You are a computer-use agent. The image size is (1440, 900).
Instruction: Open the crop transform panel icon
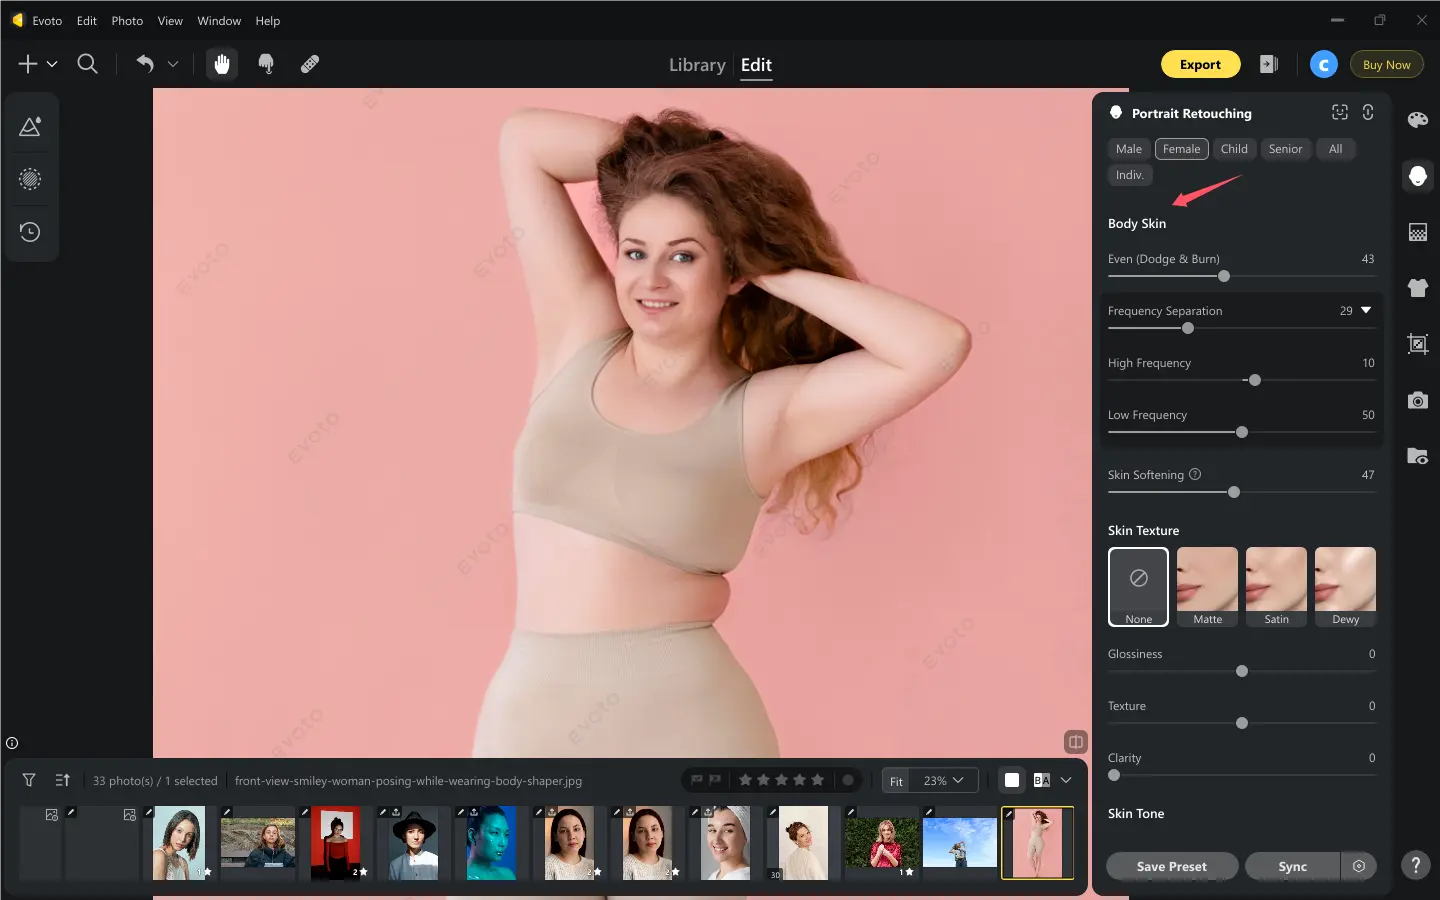tap(1417, 344)
